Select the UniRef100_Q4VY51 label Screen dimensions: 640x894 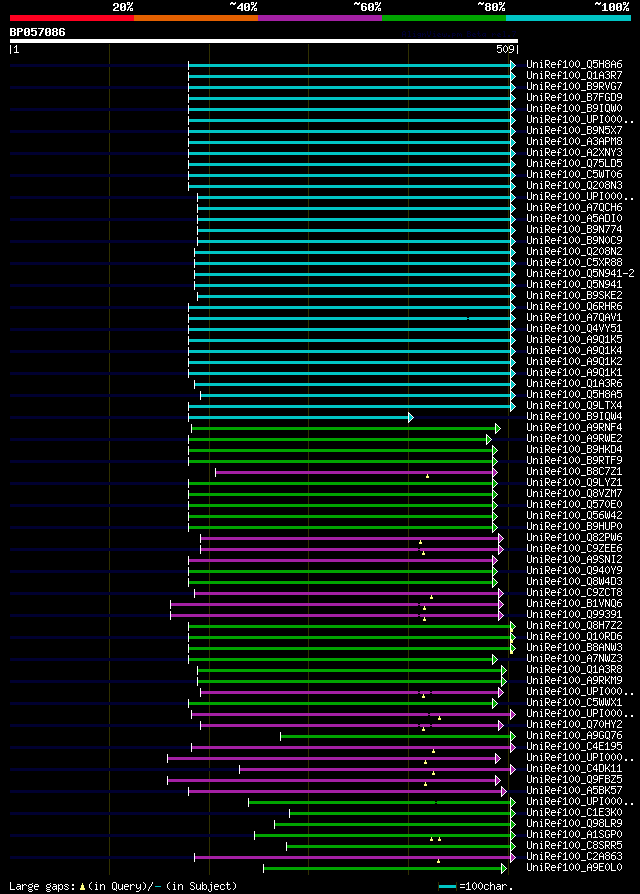pyautogui.click(x=574, y=328)
